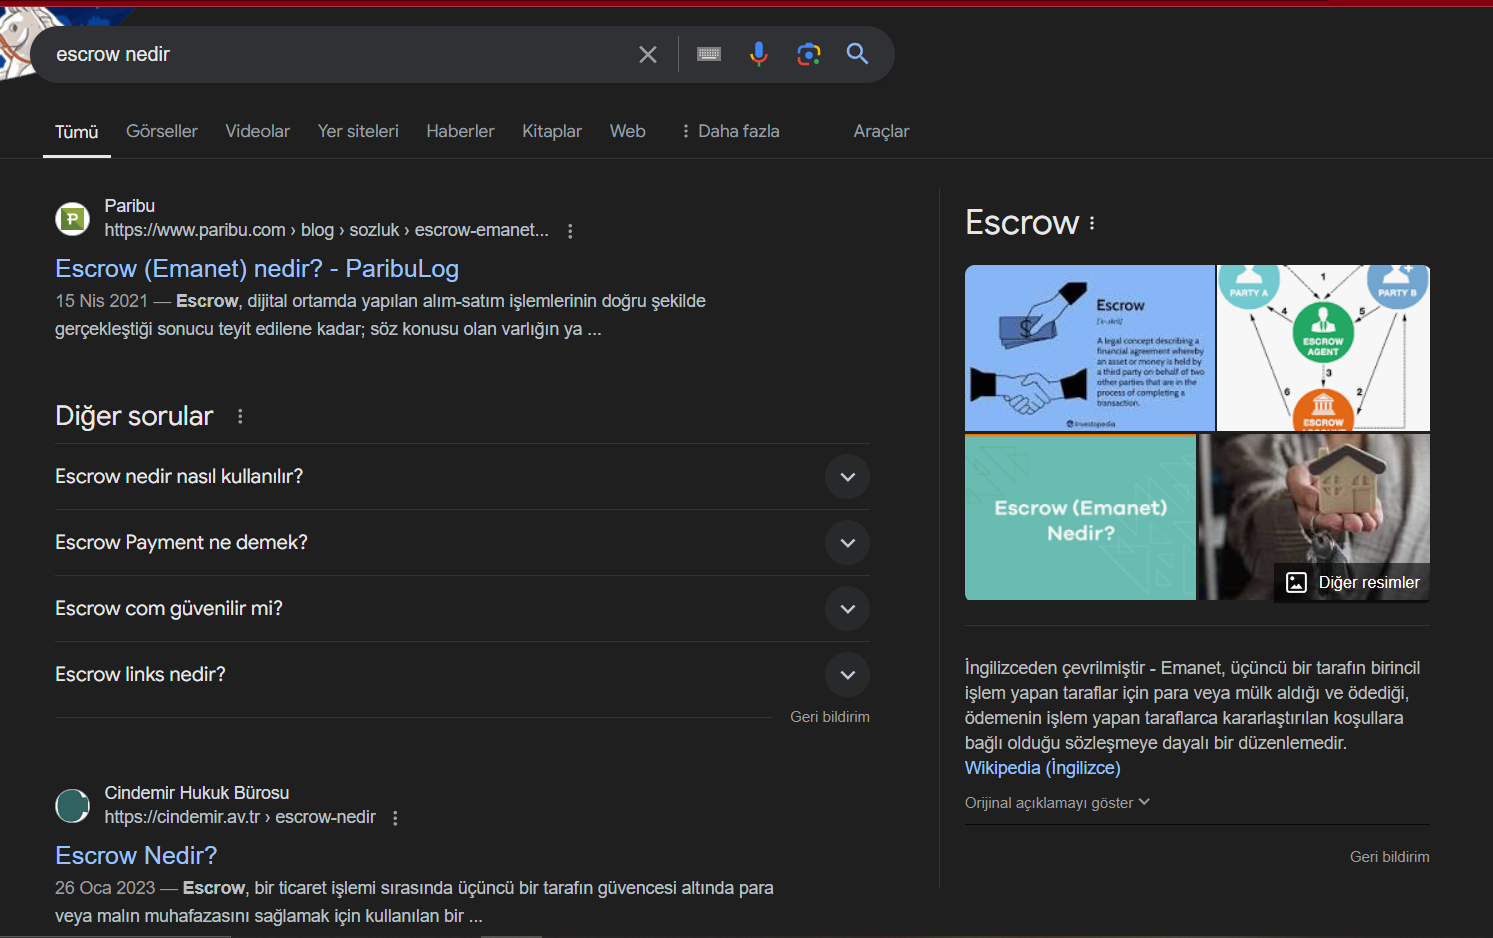Open options menu for Cindemir result
Viewport: 1493px width, 938px height.
(x=395, y=818)
